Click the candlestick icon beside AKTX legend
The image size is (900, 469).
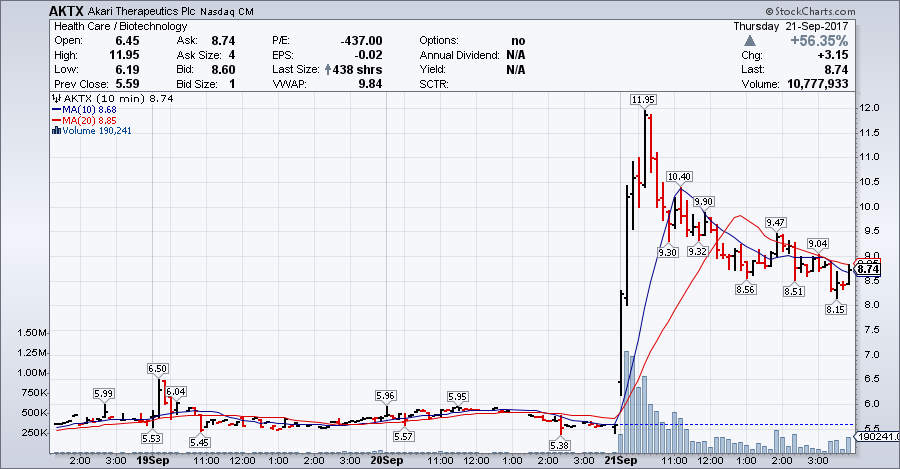[x=56, y=100]
